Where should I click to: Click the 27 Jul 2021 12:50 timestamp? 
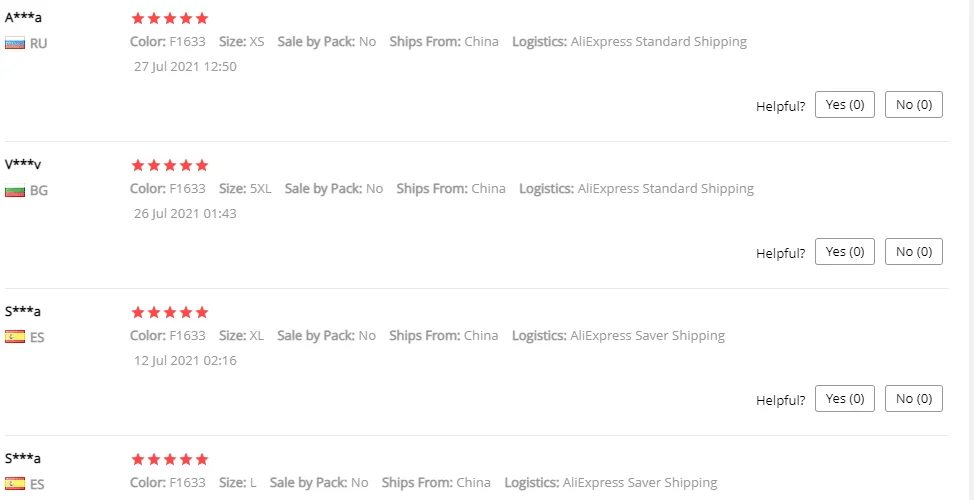pyautogui.click(x=185, y=66)
